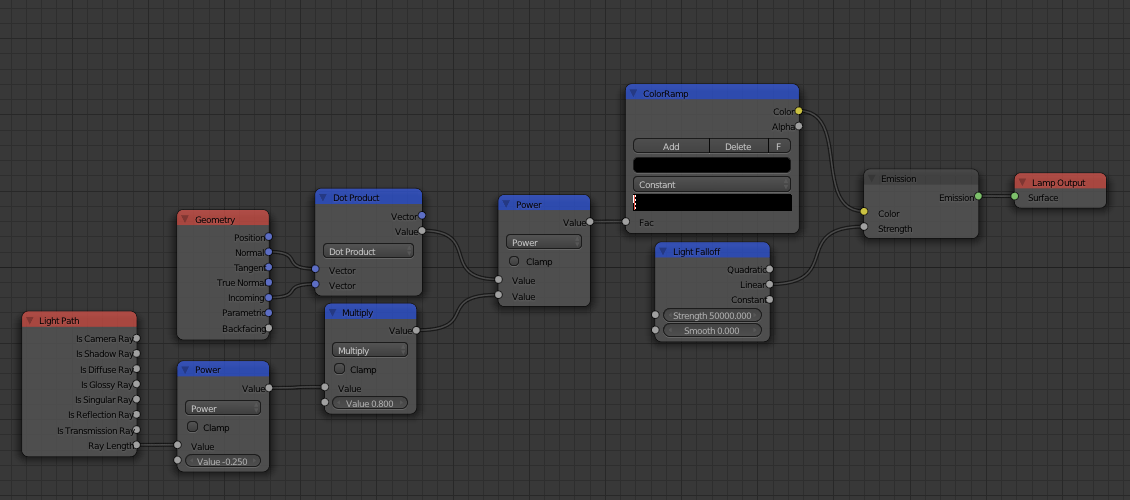Click the ColorRamp Add button
The width and height of the screenshot is (1130, 500).
(x=671, y=146)
